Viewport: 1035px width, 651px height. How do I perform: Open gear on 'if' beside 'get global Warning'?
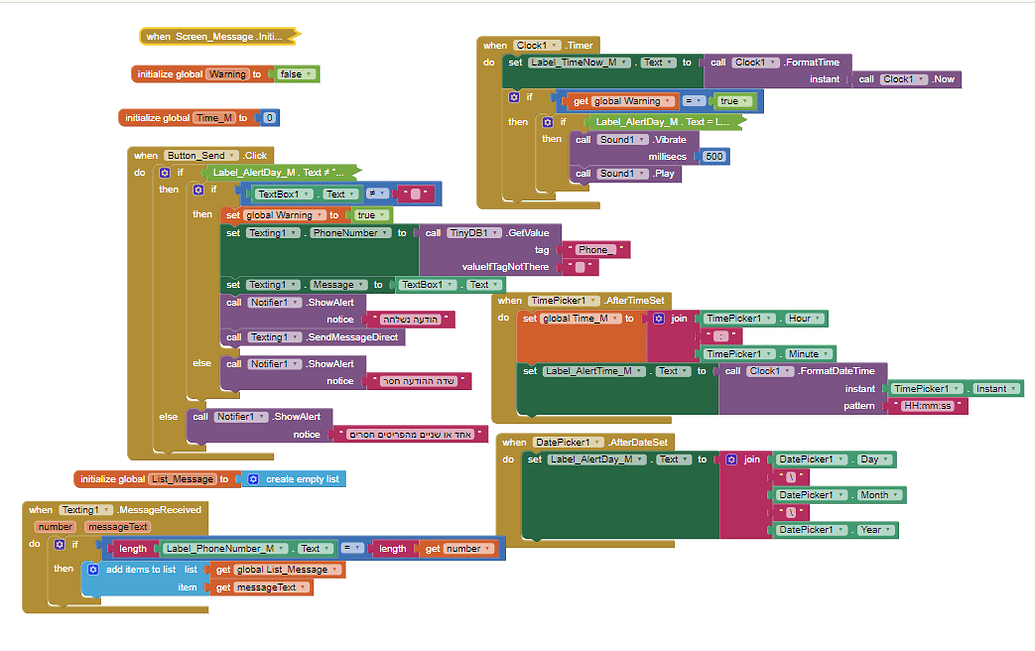514,97
